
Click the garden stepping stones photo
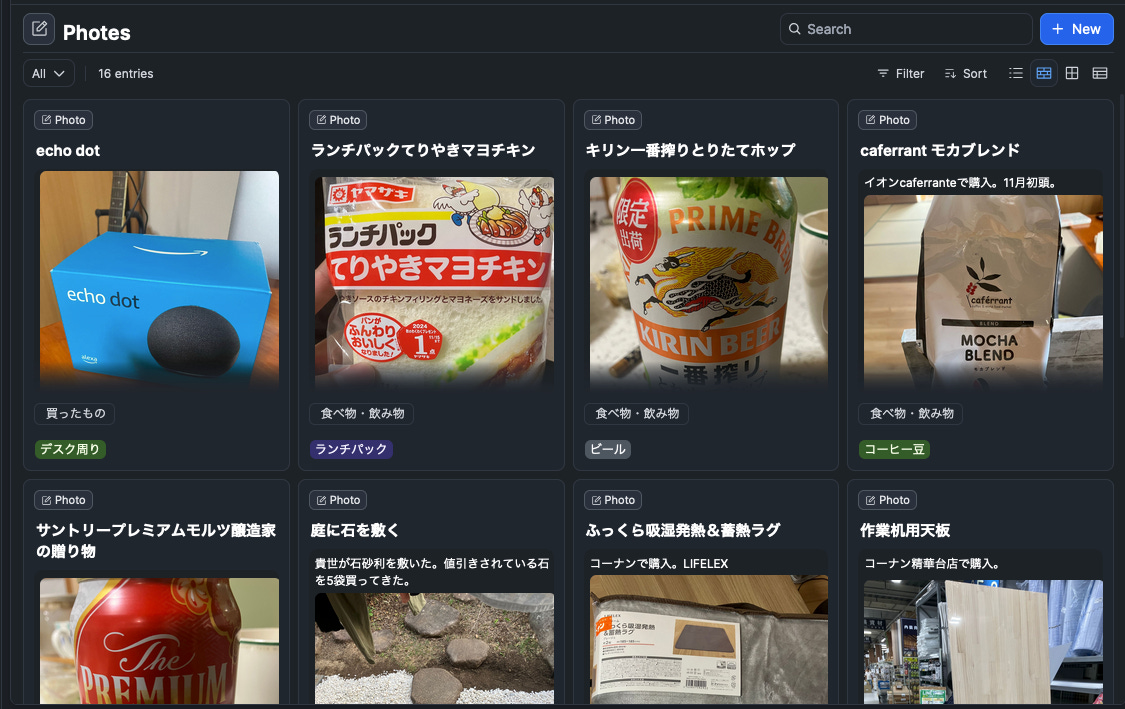[x=434, y=648]
